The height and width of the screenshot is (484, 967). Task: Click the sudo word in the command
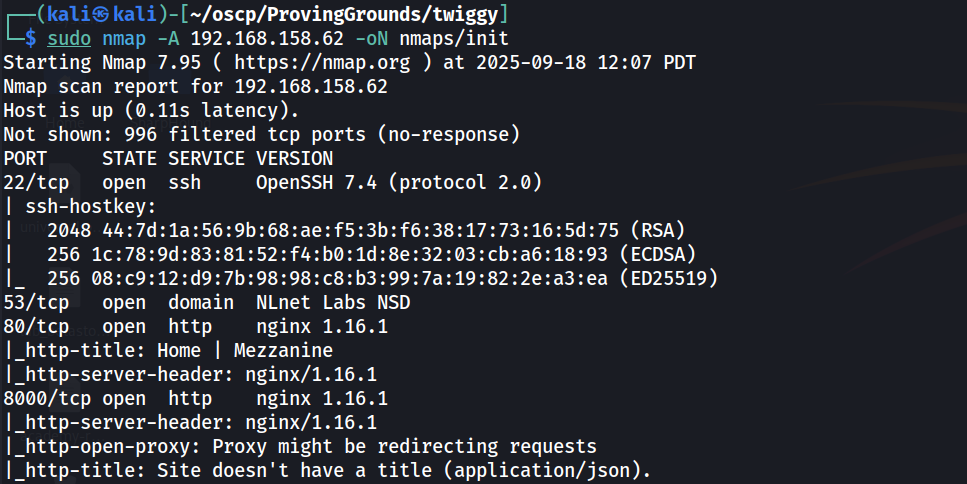(x=69, y=39)
